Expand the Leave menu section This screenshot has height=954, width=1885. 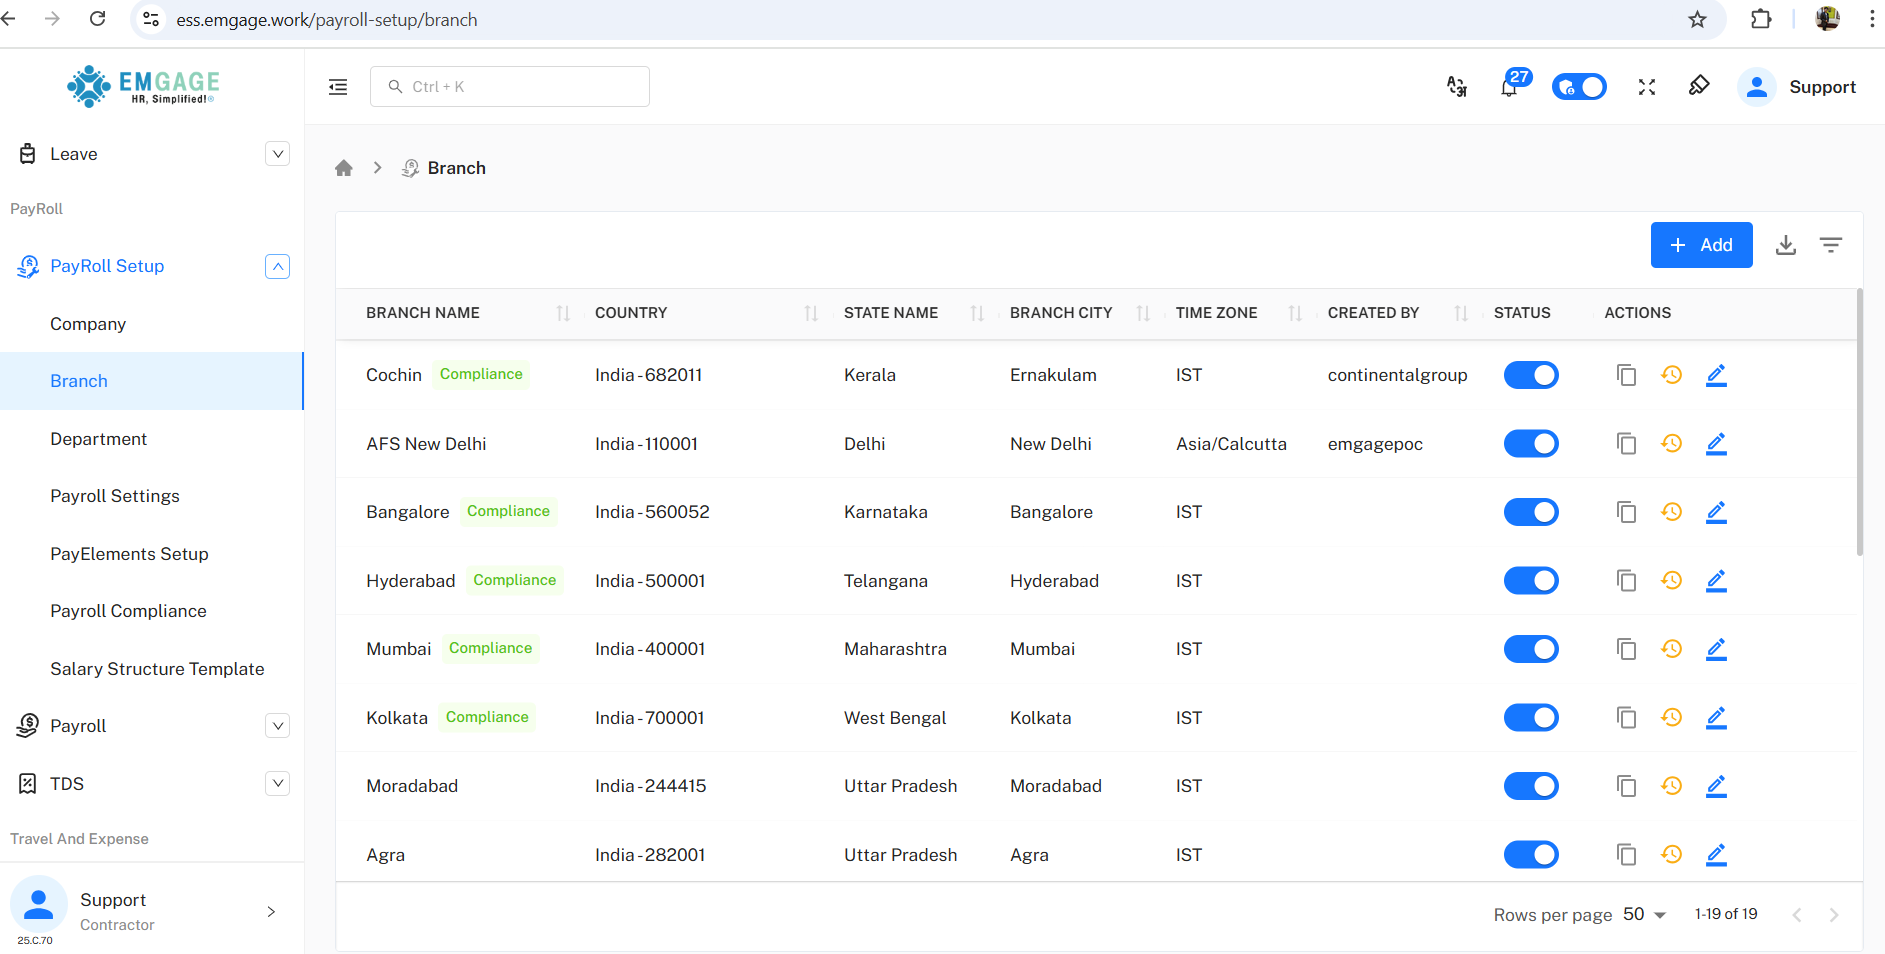pos(277,154)
